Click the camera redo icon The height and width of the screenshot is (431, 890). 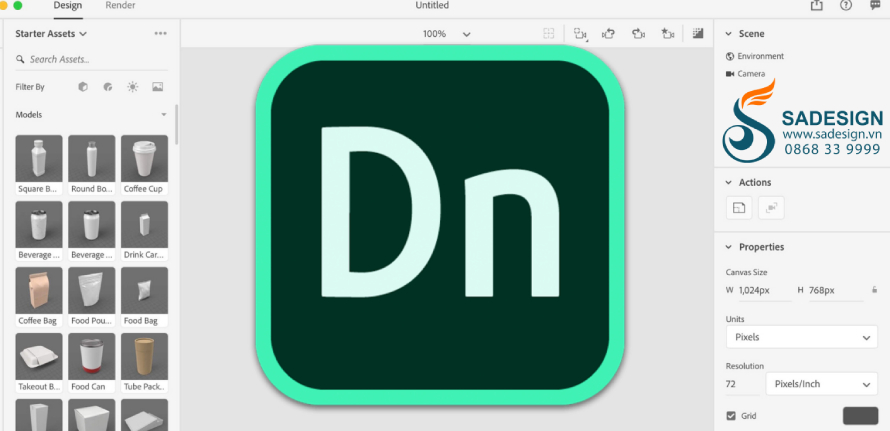[639, 34]
